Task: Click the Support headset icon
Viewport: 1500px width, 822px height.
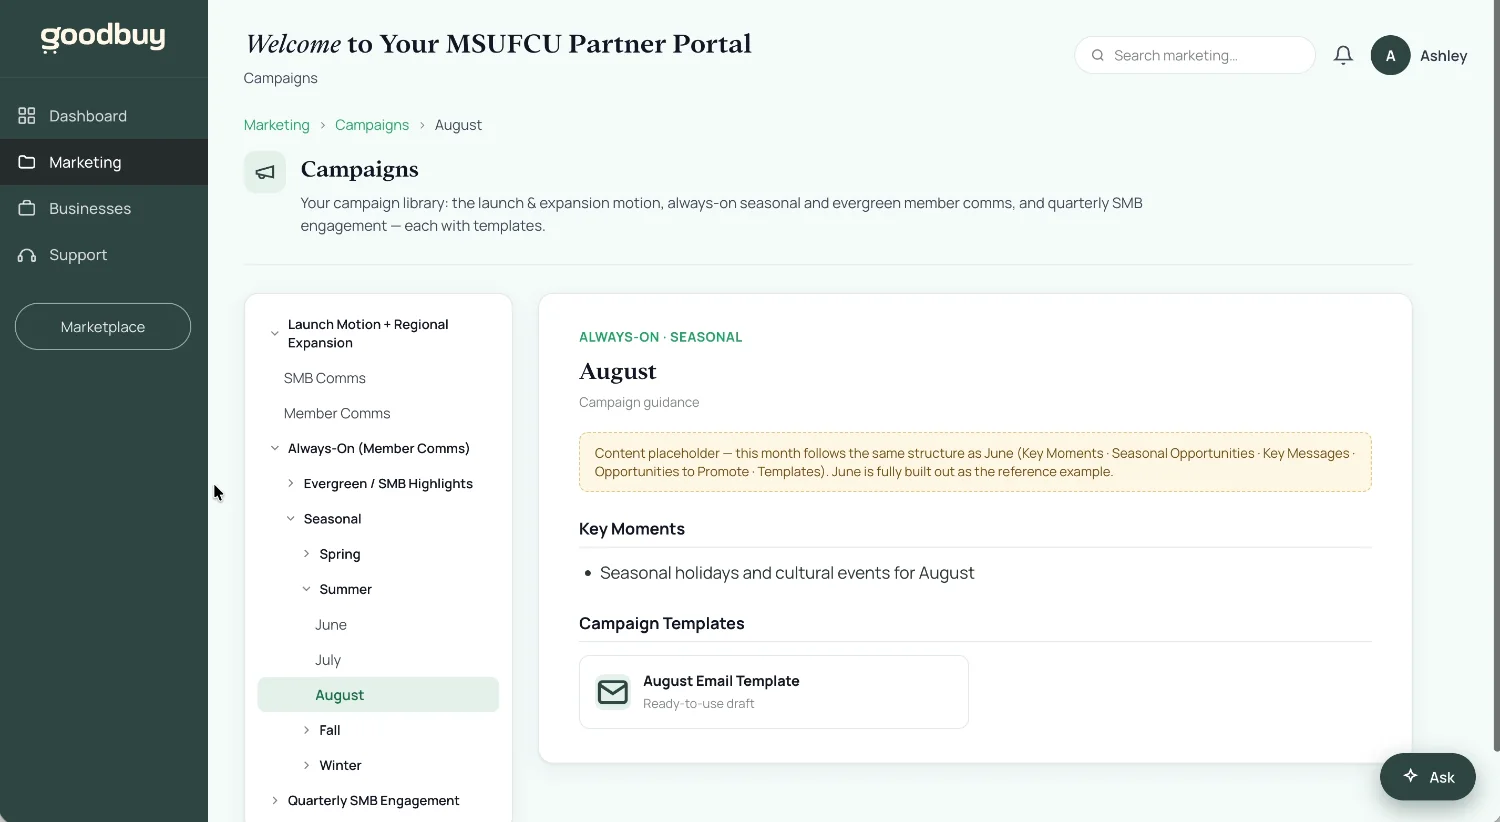Action: pyautogui.click(x=27, y=255)
